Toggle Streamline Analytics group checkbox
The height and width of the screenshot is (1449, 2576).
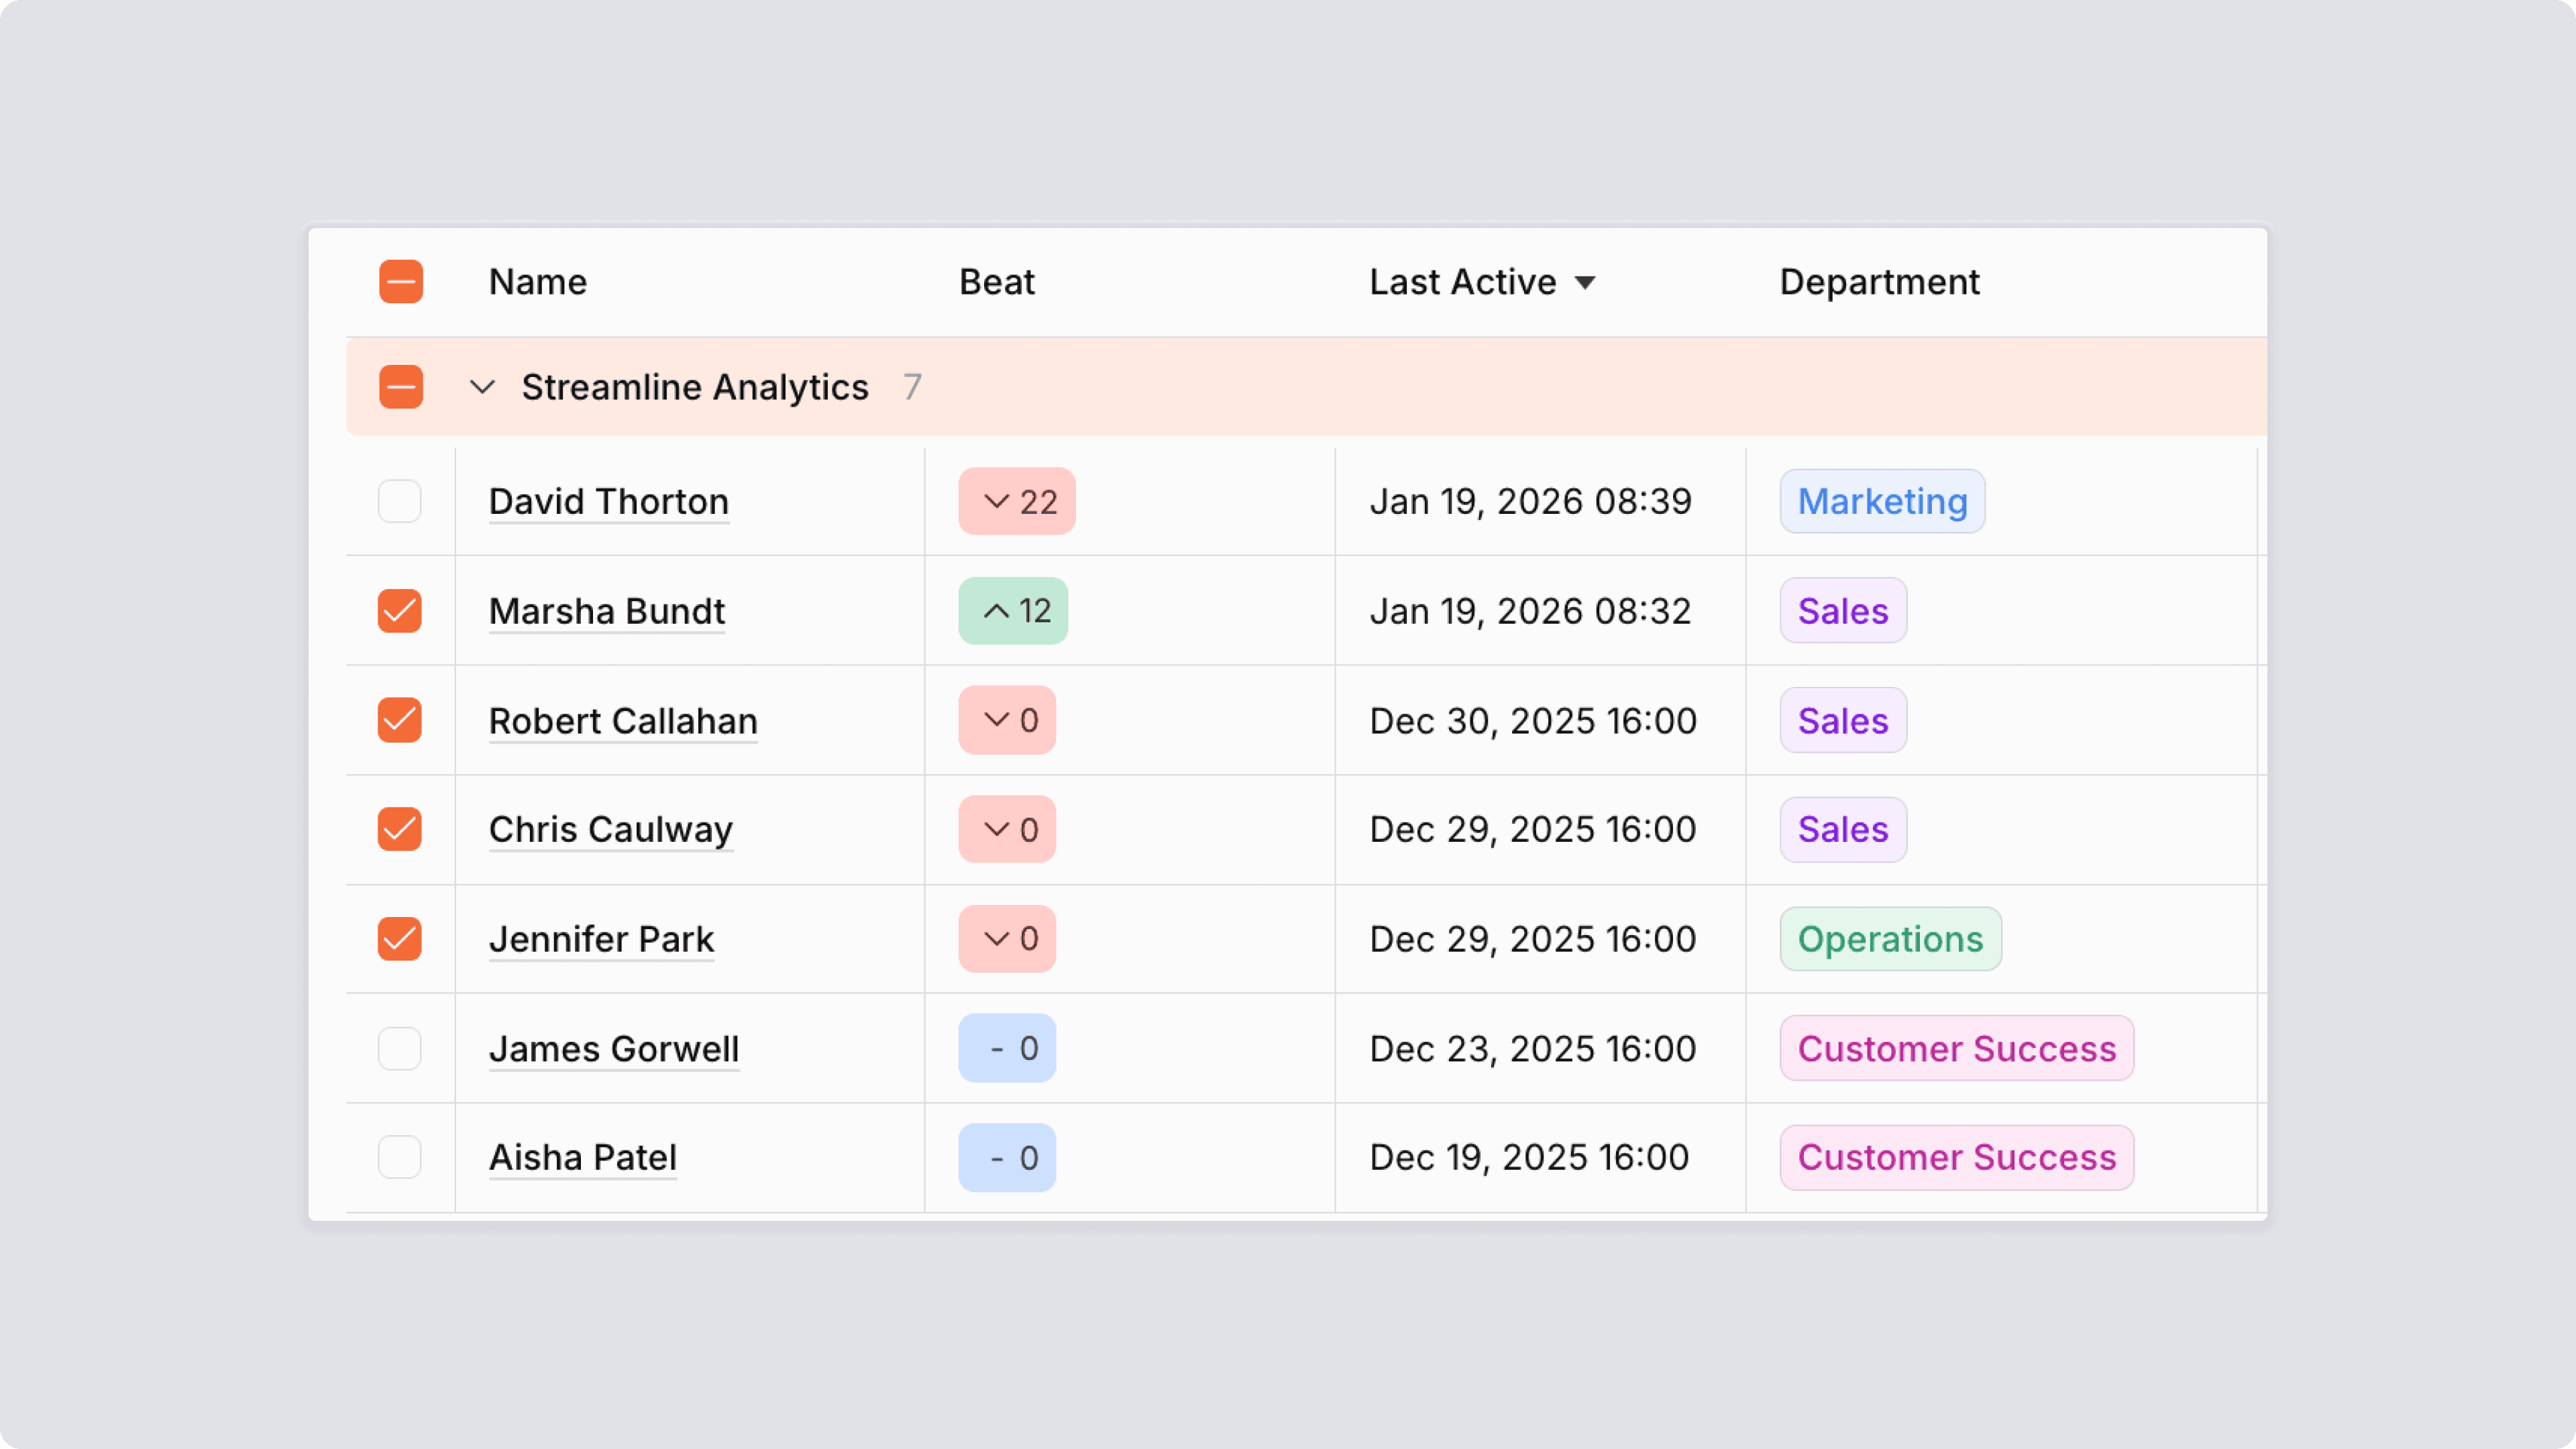point(400,387)
